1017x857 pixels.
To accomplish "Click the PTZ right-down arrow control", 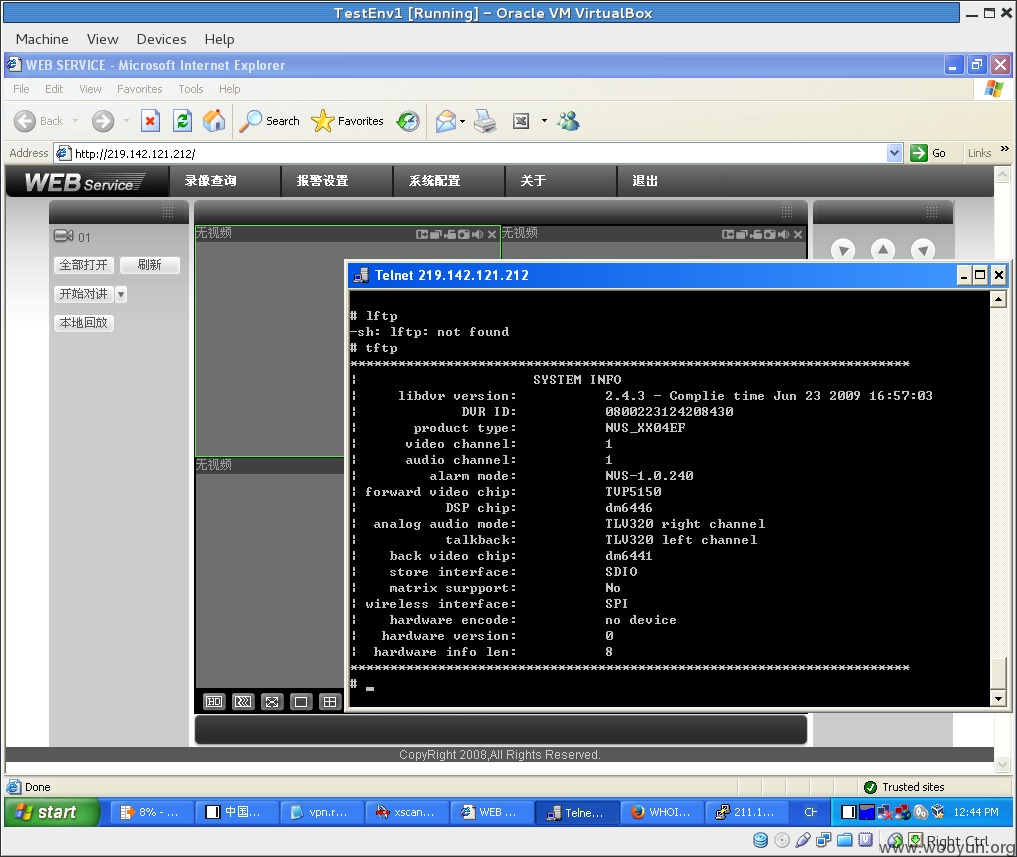I will click(x=923, y=250).
